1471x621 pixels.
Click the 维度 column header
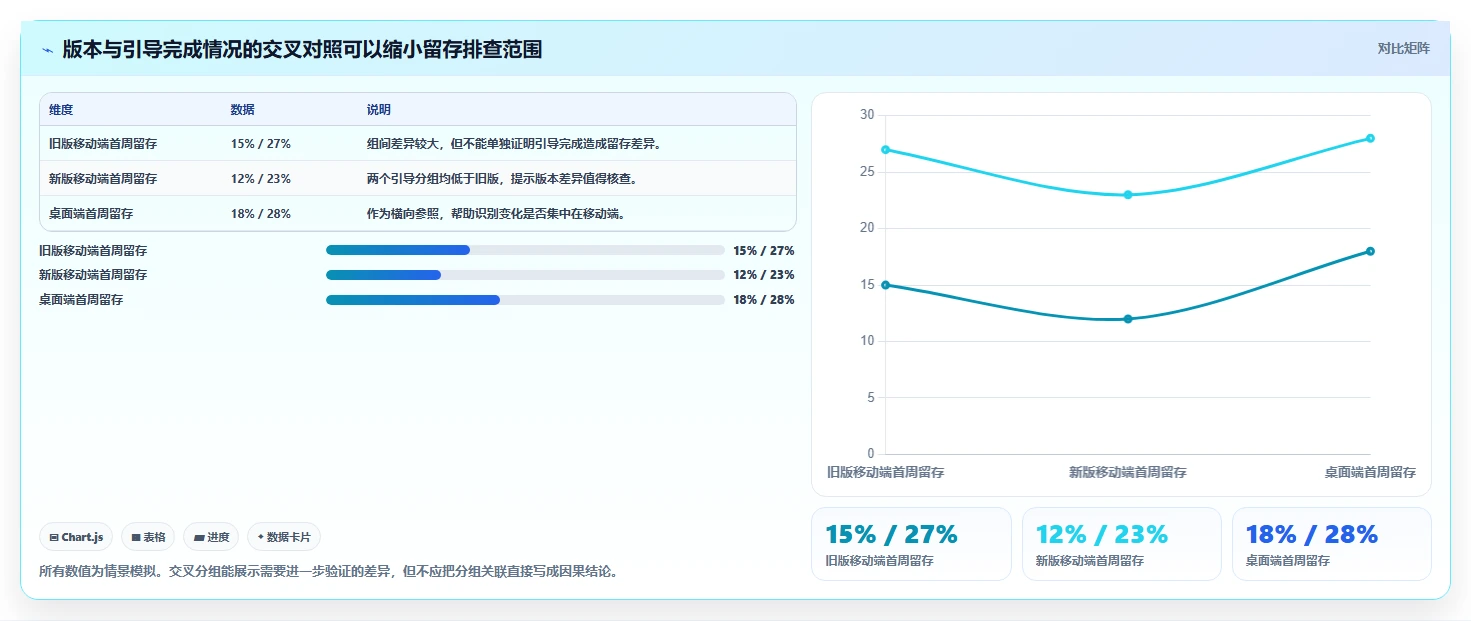[61, 110]
